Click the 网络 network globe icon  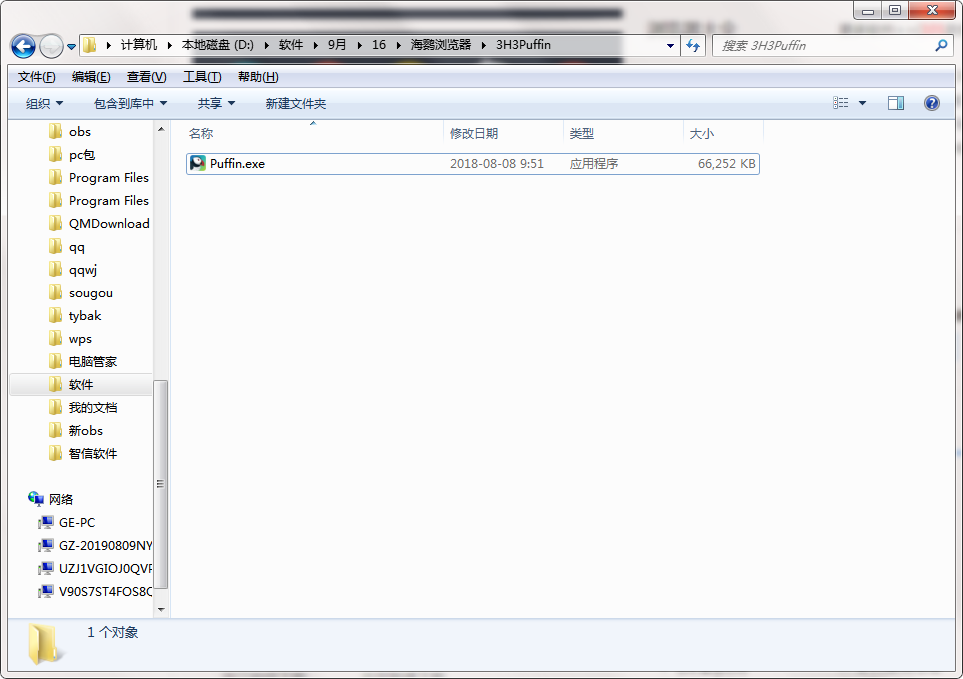(x=36, y=499)
